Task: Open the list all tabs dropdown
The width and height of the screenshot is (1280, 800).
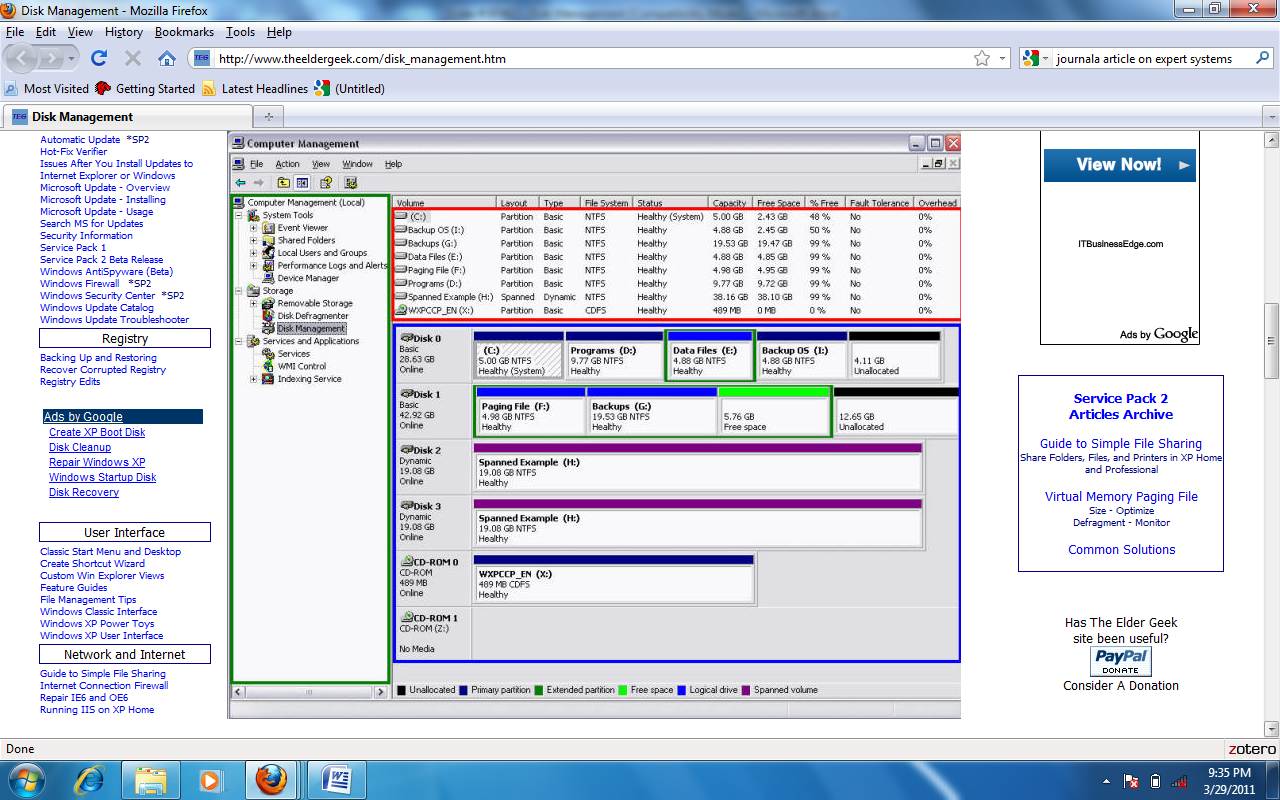Action: click(1270, 116)
